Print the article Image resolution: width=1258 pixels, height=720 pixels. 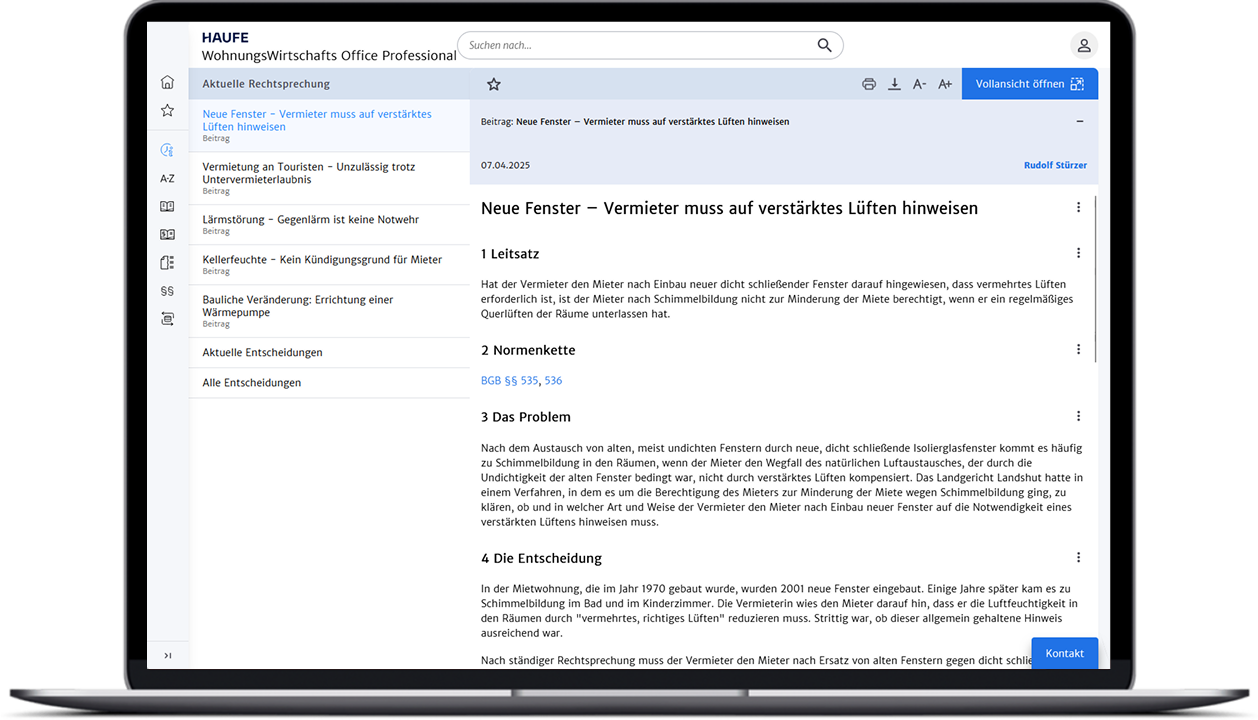click(869, 84)
